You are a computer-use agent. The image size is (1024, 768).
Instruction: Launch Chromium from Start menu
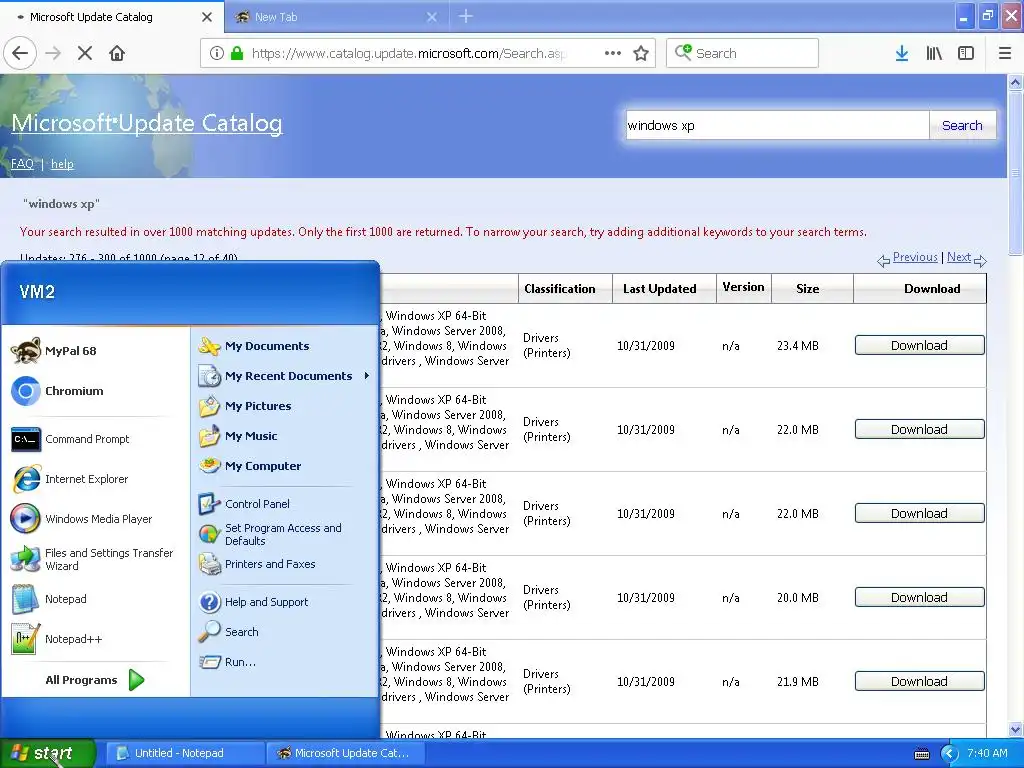point(95,391)
